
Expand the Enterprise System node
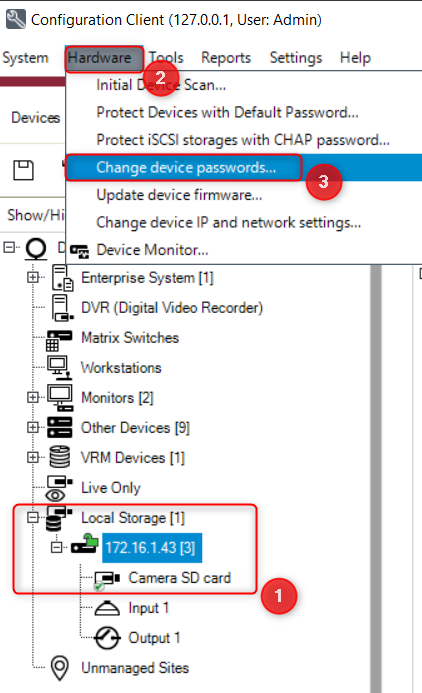[x=33, y=278]
